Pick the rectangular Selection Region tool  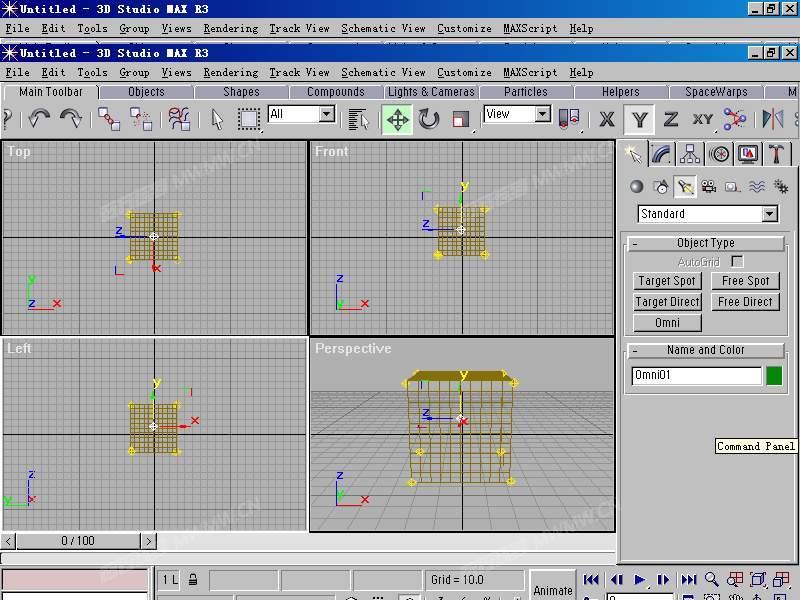(249, 119)
